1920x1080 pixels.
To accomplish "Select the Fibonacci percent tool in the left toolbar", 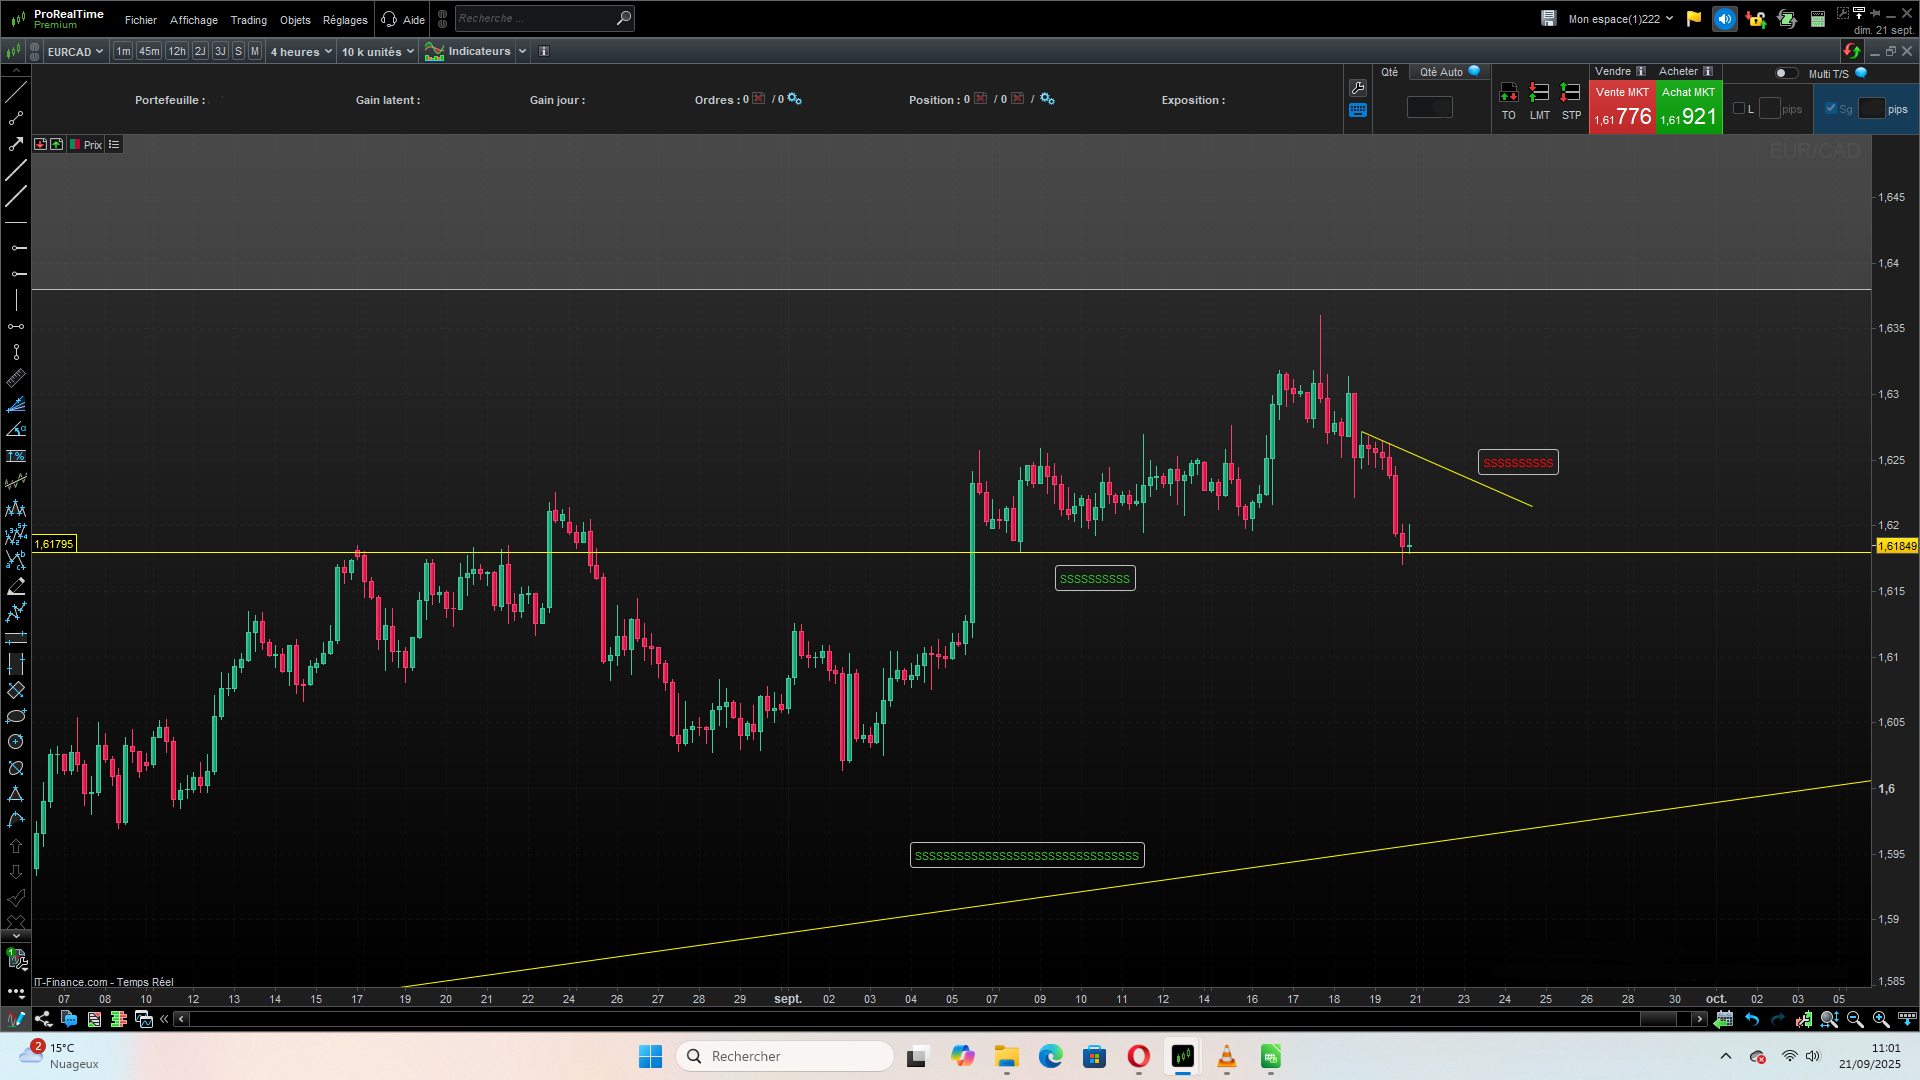I will [x=16, y=456].
